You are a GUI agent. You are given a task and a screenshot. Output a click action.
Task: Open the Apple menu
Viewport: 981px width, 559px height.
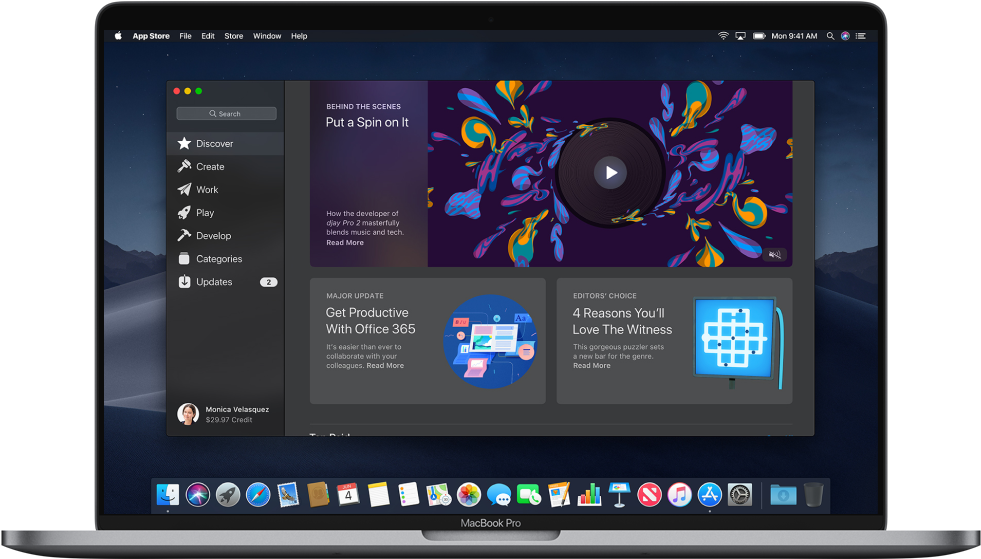click(x=118, y=36)
